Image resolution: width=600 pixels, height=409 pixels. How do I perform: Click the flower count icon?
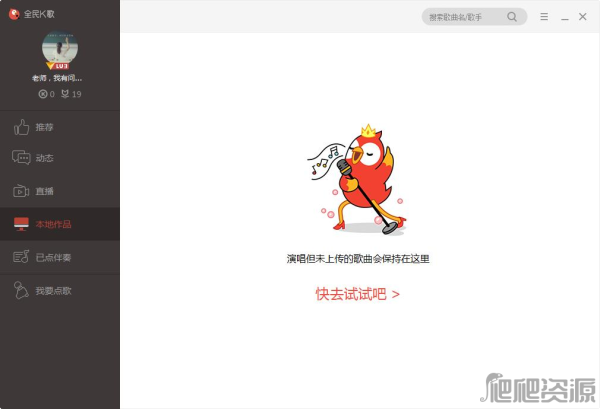[x=65, y=94]
